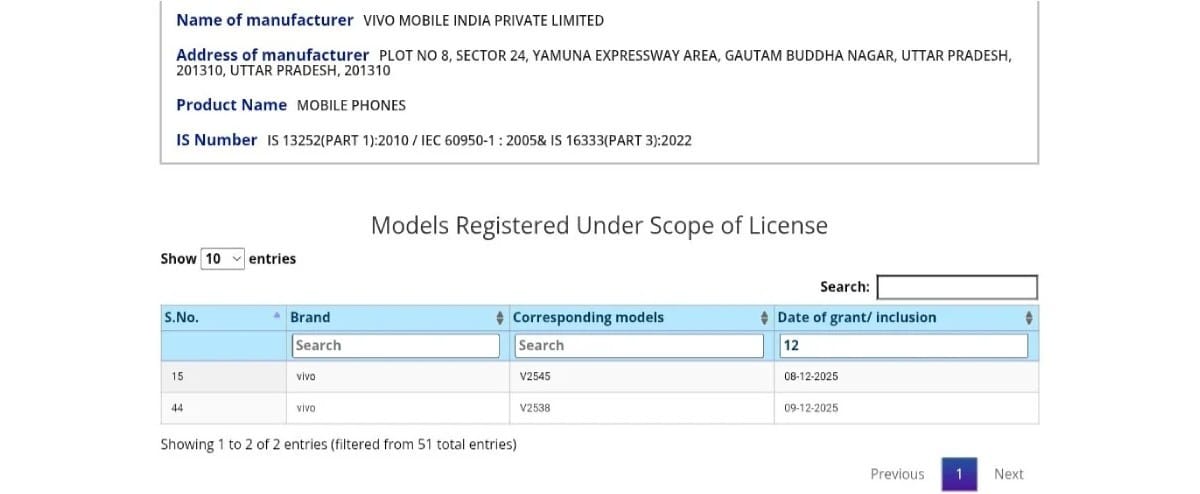Click the Date of grant/ inclusion header text
The width and height of the screenshot is (1200, 494).
pyautogui.click(x=857, y=317)
